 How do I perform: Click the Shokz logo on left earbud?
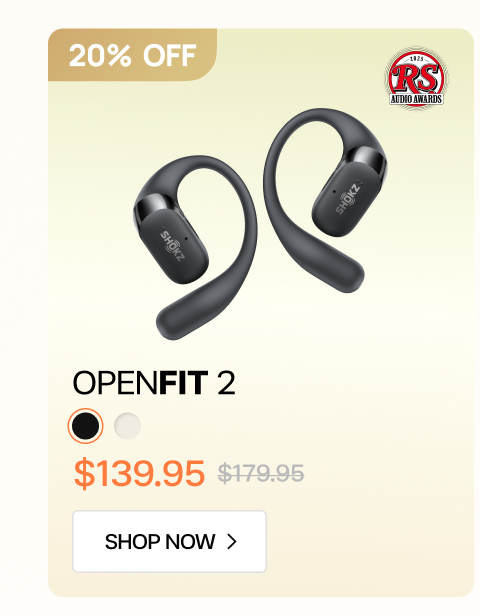[172, 246]
